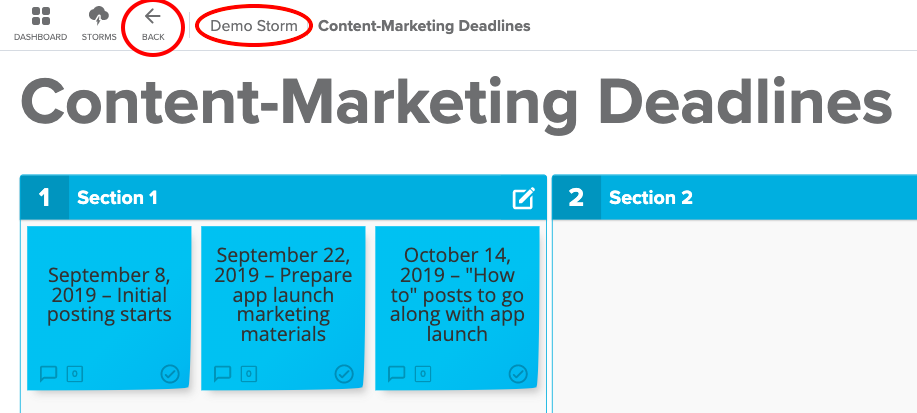Open comments on September 22 note
Screen dimensions: 917x413
pyautogui.click(x=222, y=373)
